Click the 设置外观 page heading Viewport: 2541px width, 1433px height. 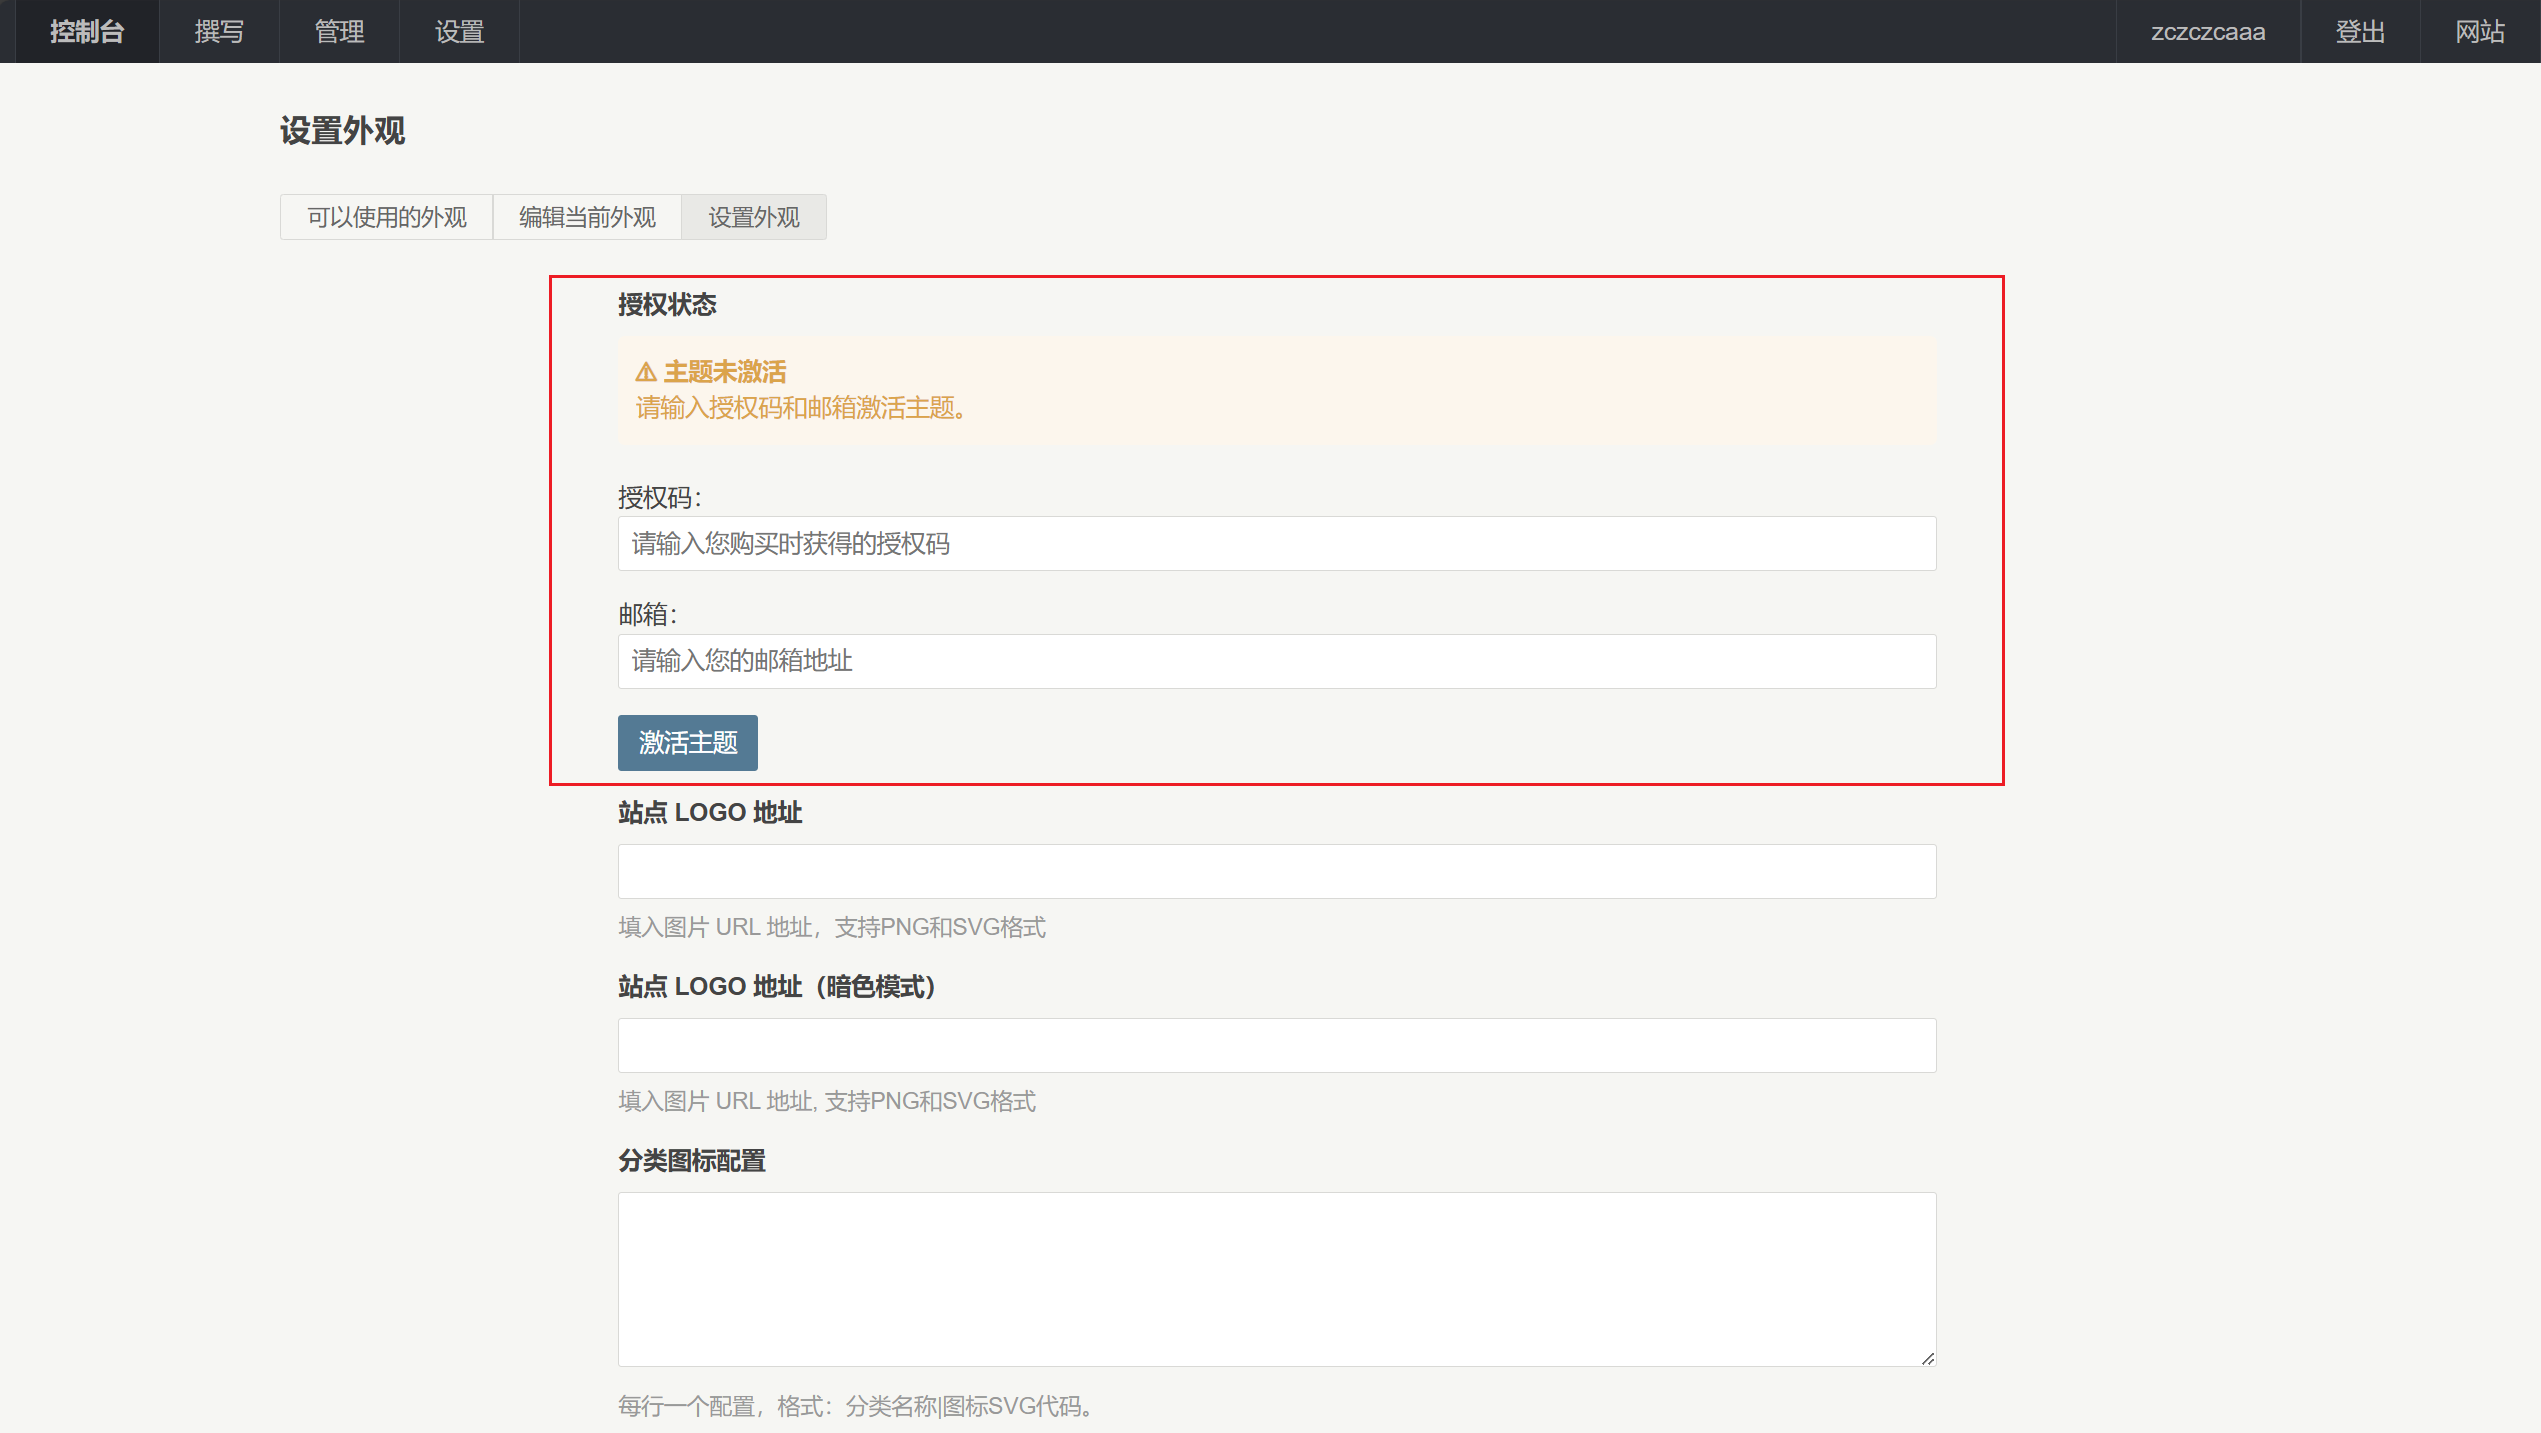coord(342,131)
